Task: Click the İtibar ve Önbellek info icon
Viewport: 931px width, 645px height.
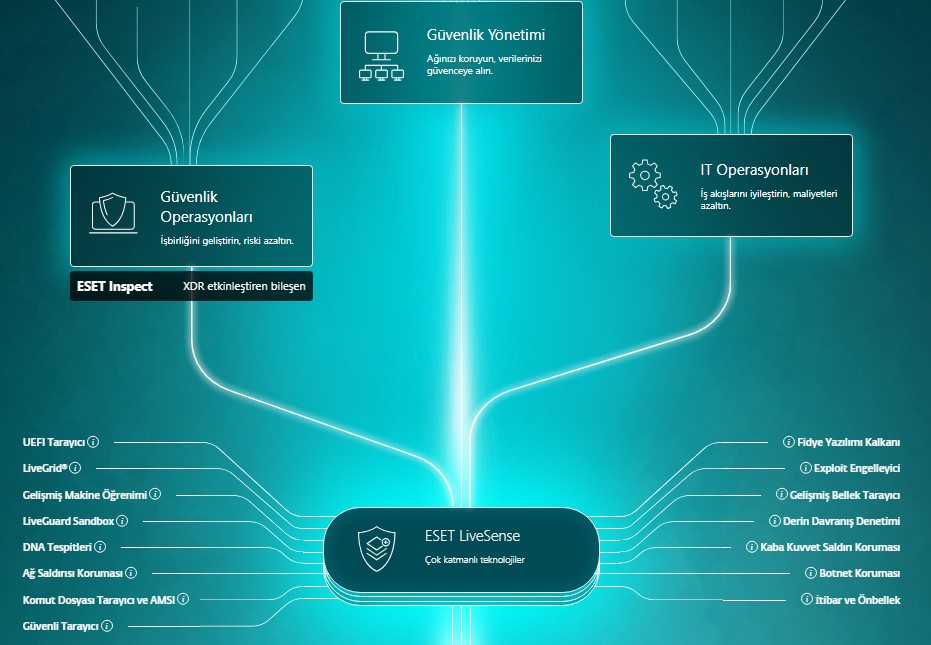Action: click(x=806, y=599)
